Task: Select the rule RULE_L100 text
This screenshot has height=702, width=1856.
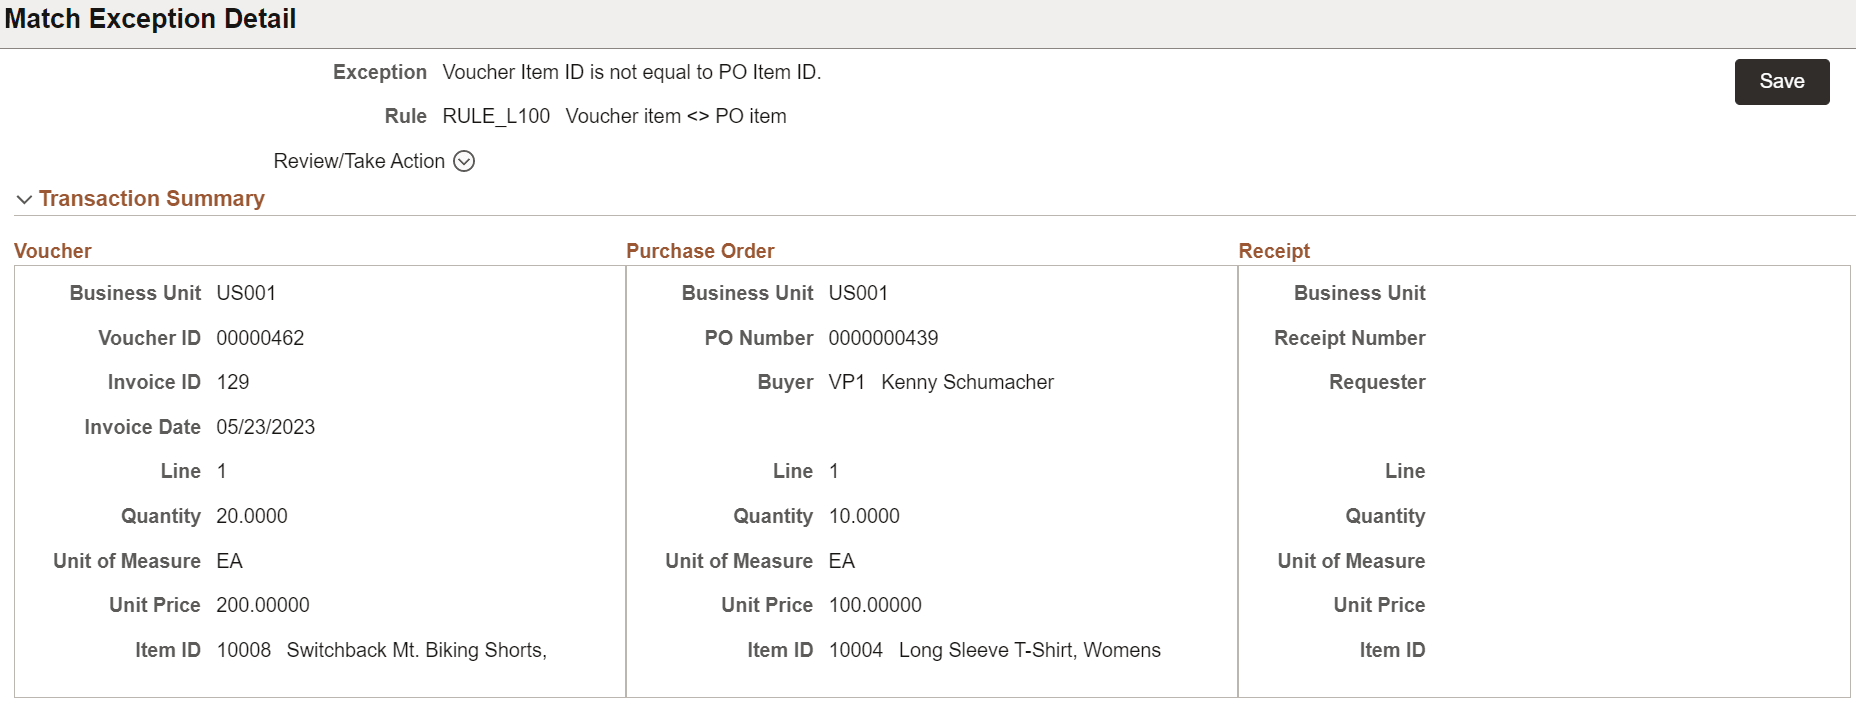Action: (x=496, y=116)
